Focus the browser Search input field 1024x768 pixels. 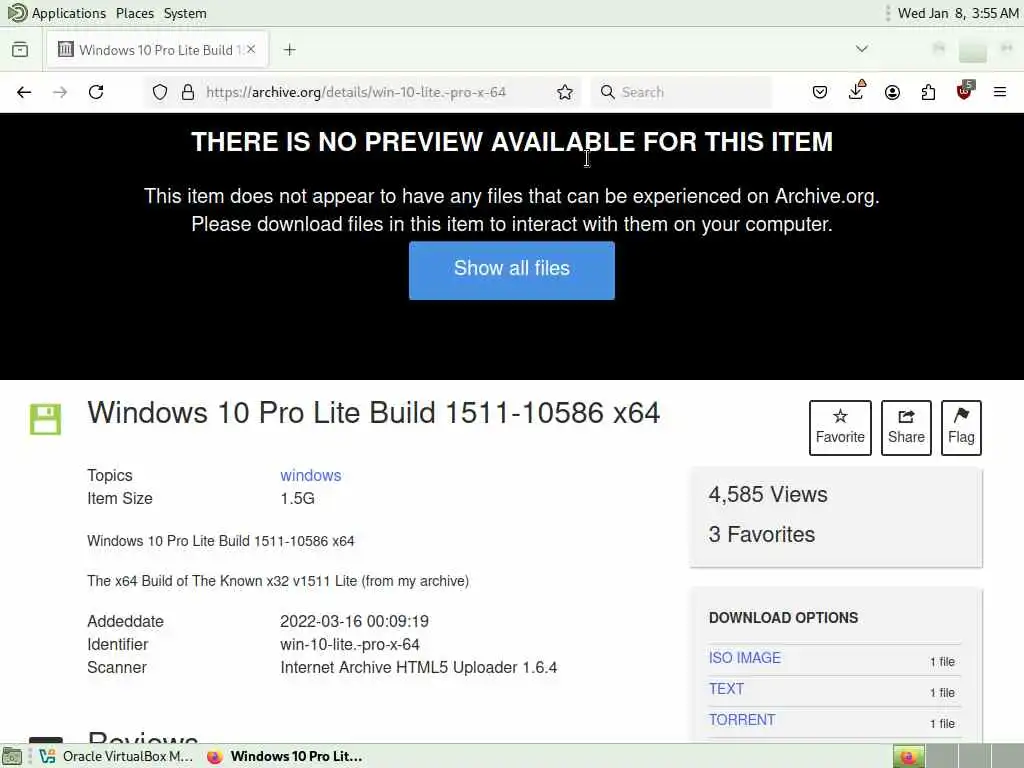coord(681,92)
